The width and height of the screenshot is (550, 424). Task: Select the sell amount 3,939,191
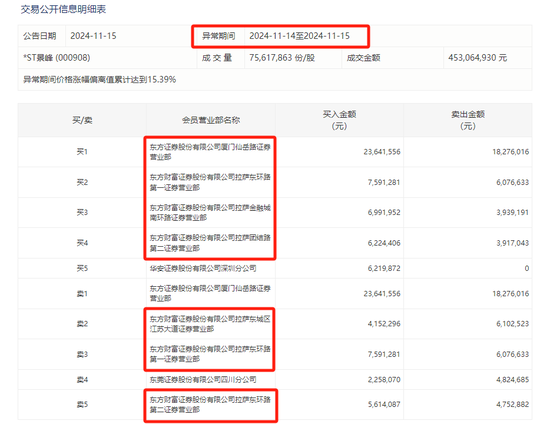(x=512, y=213)
